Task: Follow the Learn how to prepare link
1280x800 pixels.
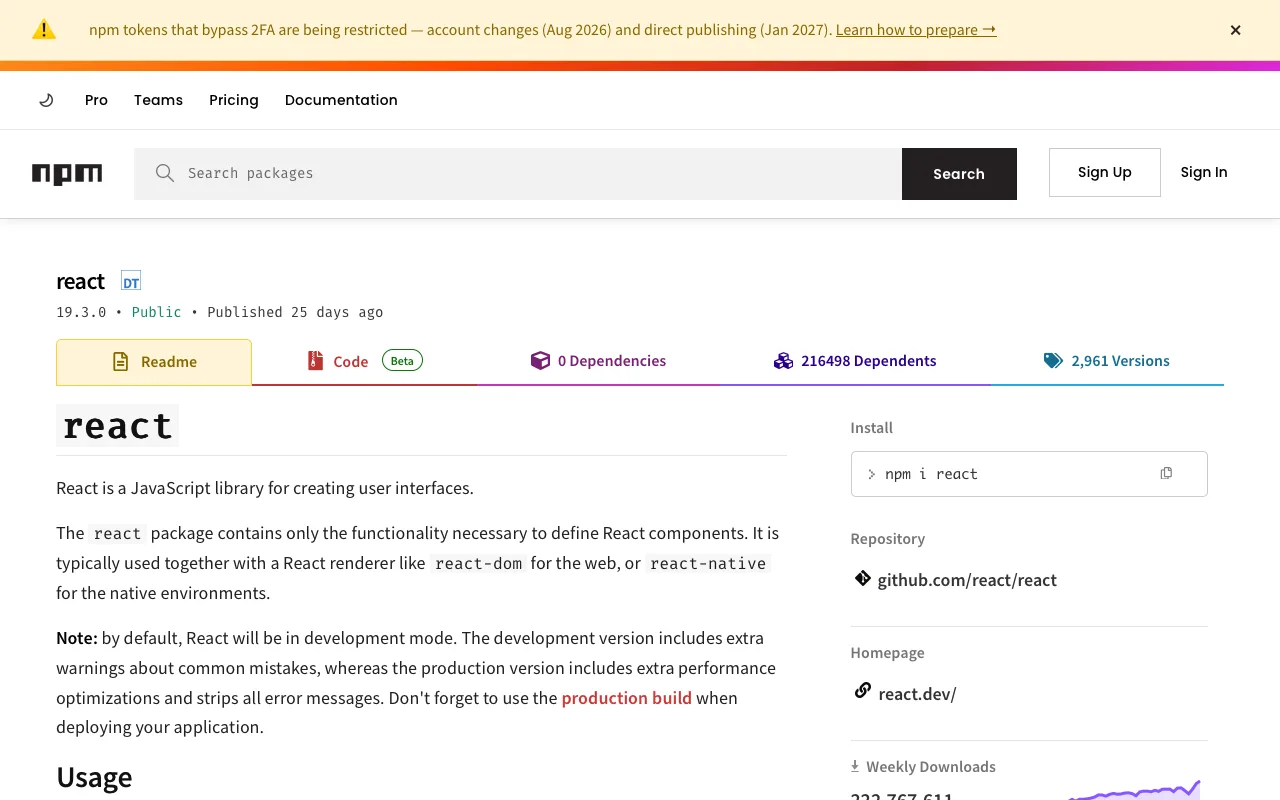Action: 916,30
